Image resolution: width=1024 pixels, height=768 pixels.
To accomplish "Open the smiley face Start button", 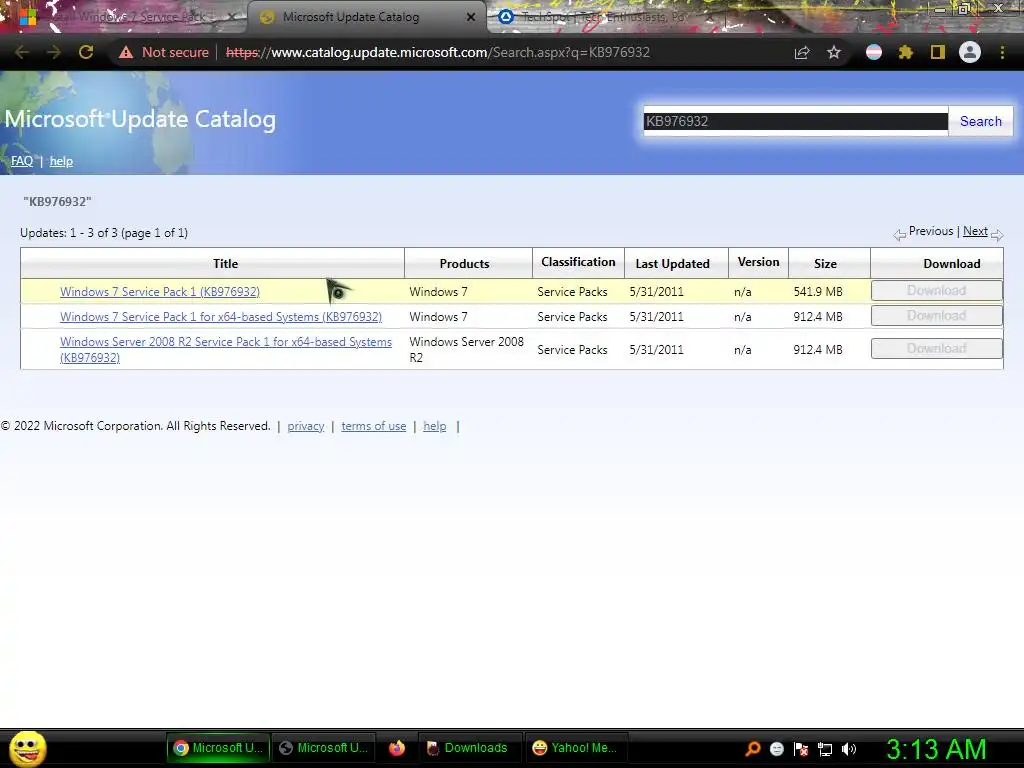I will pos(27,748).
